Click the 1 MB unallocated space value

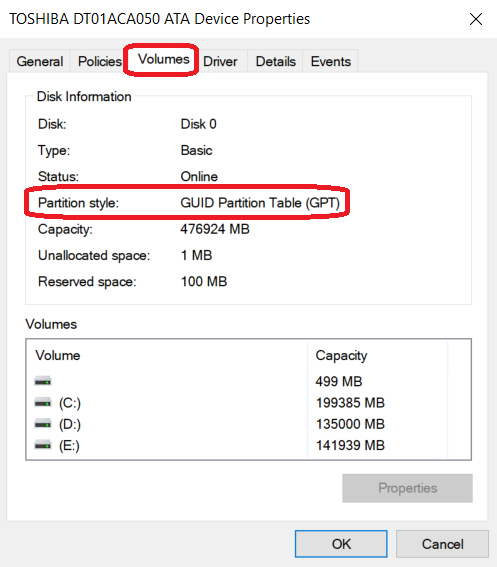[x=196, y=255]
